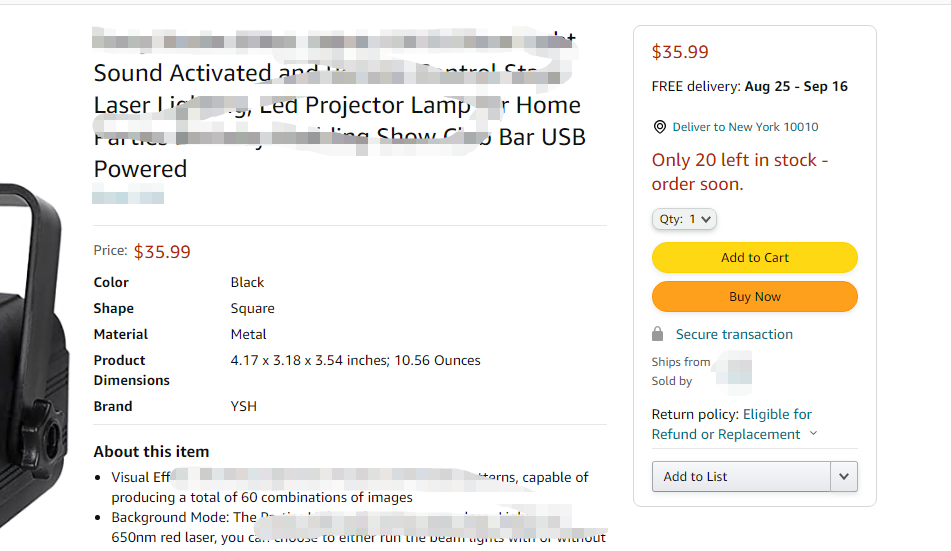Open Deliver to New York 10010 link
This screenshot has width=951, height=551.
tap(745, 127)
